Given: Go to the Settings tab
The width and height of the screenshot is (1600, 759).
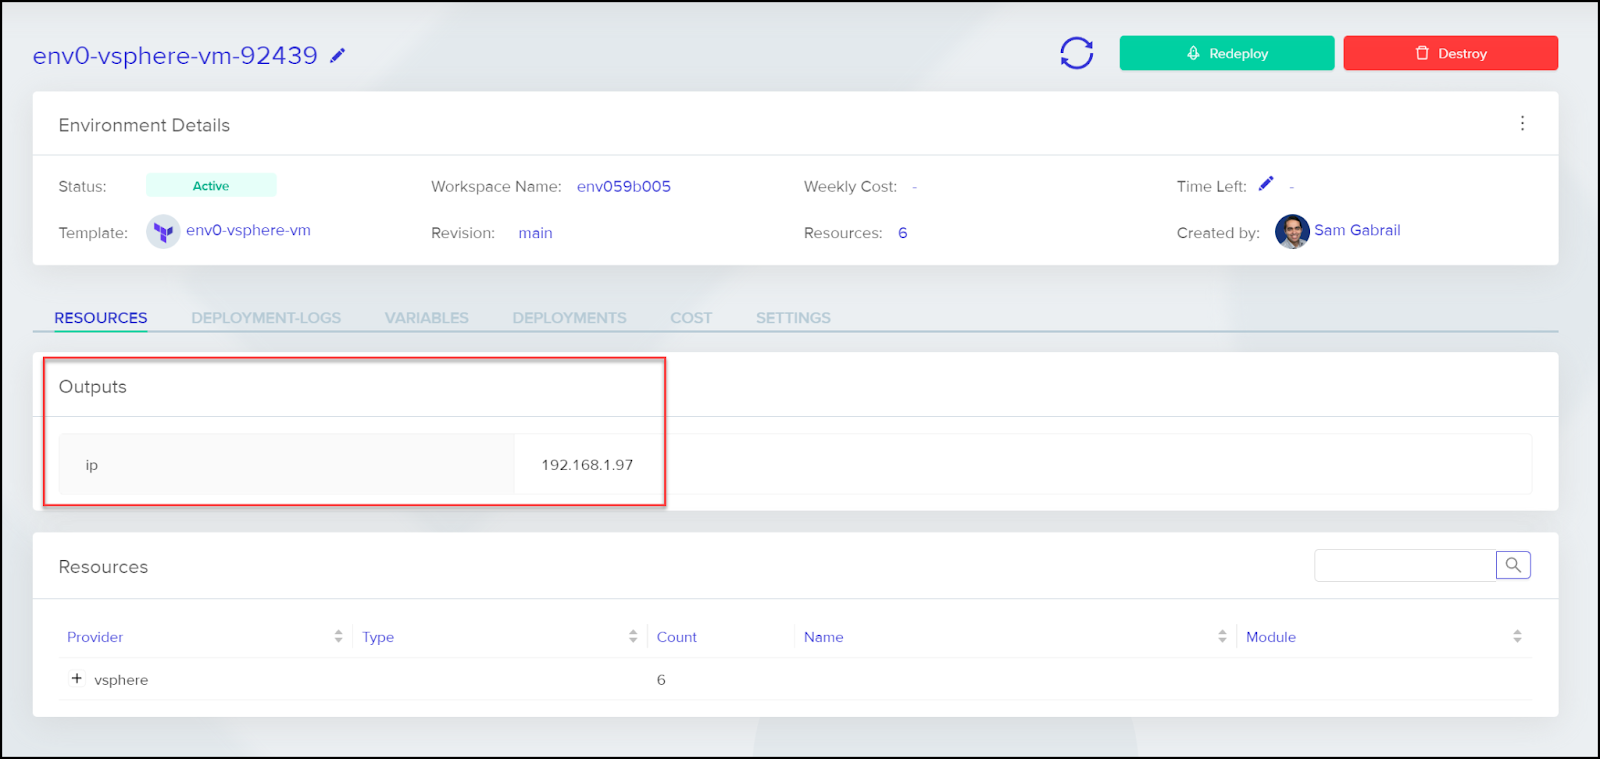Looking at the screenshot, I should point(793,318).
